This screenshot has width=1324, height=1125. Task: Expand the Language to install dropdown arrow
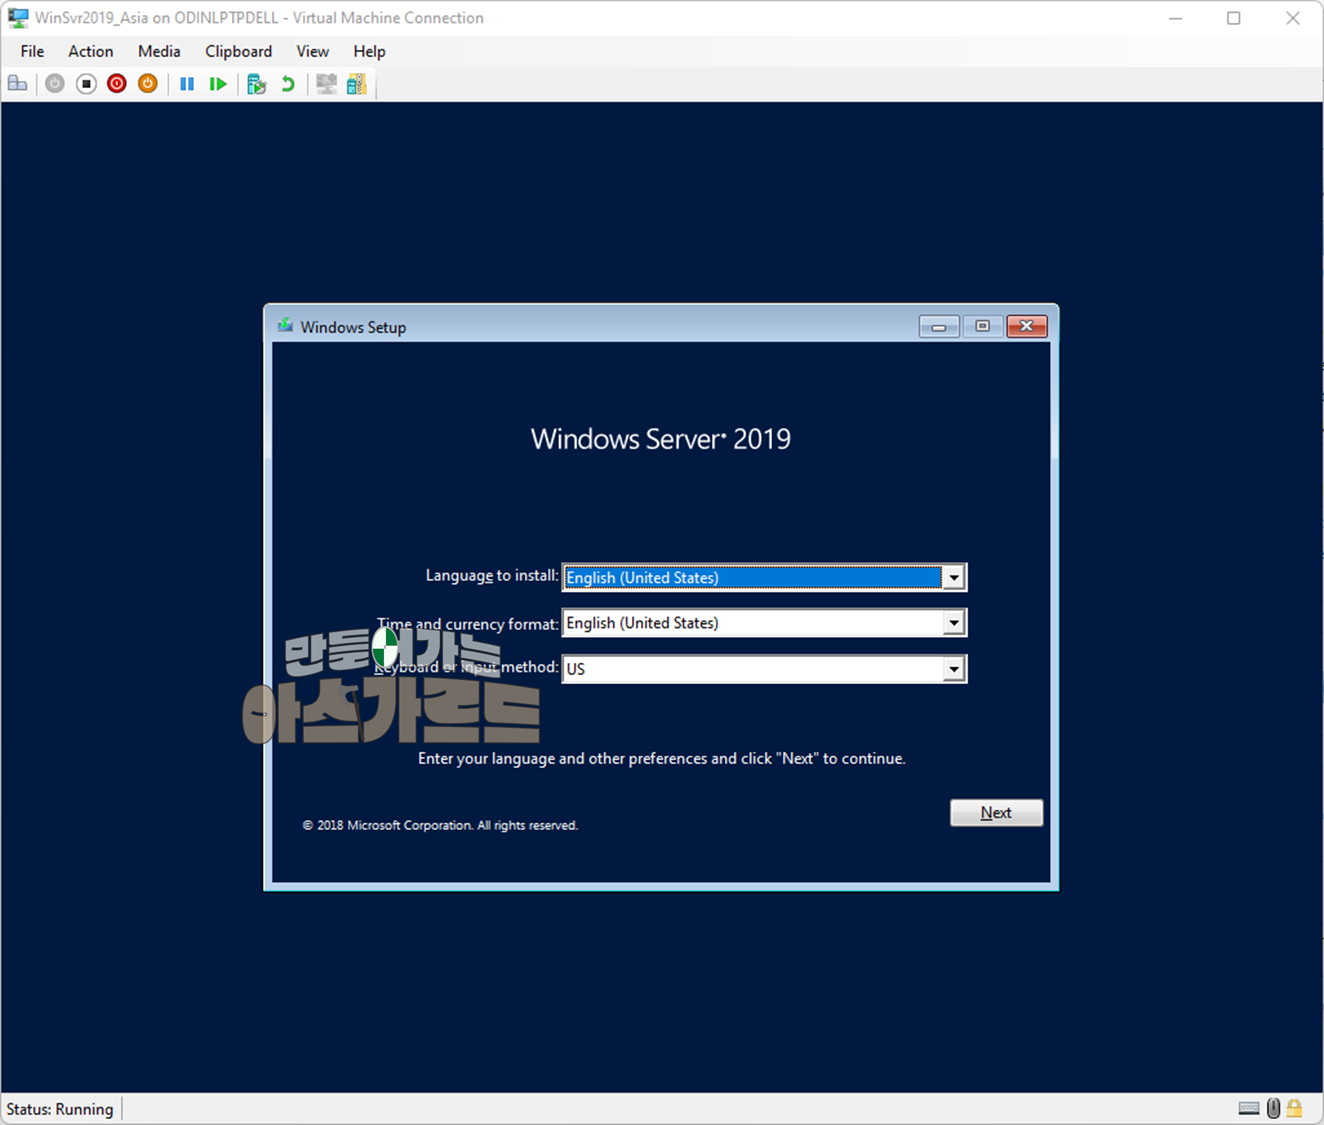(954, 577)
